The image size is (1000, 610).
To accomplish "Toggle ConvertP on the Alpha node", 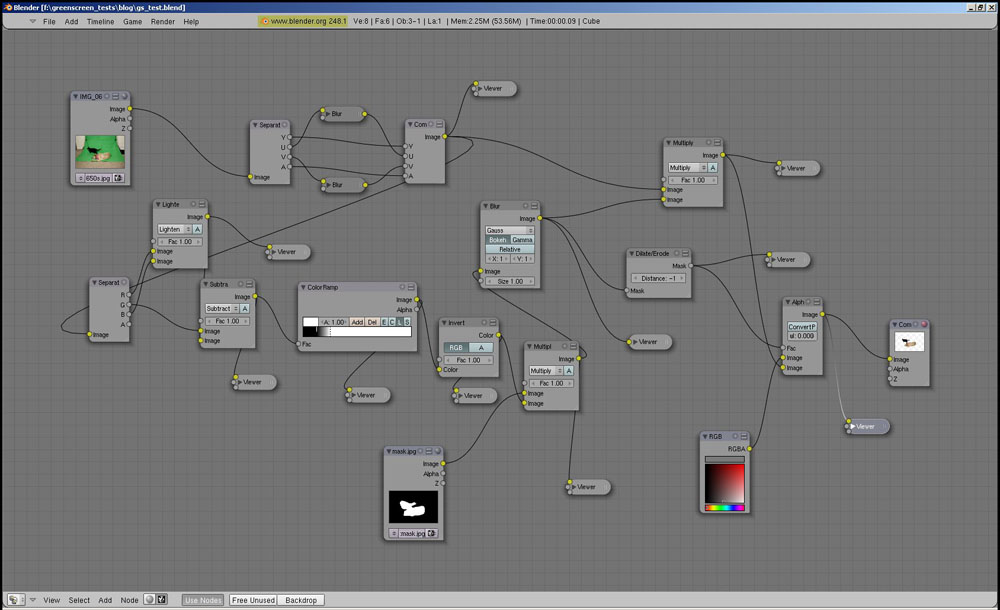I will 802,327.
